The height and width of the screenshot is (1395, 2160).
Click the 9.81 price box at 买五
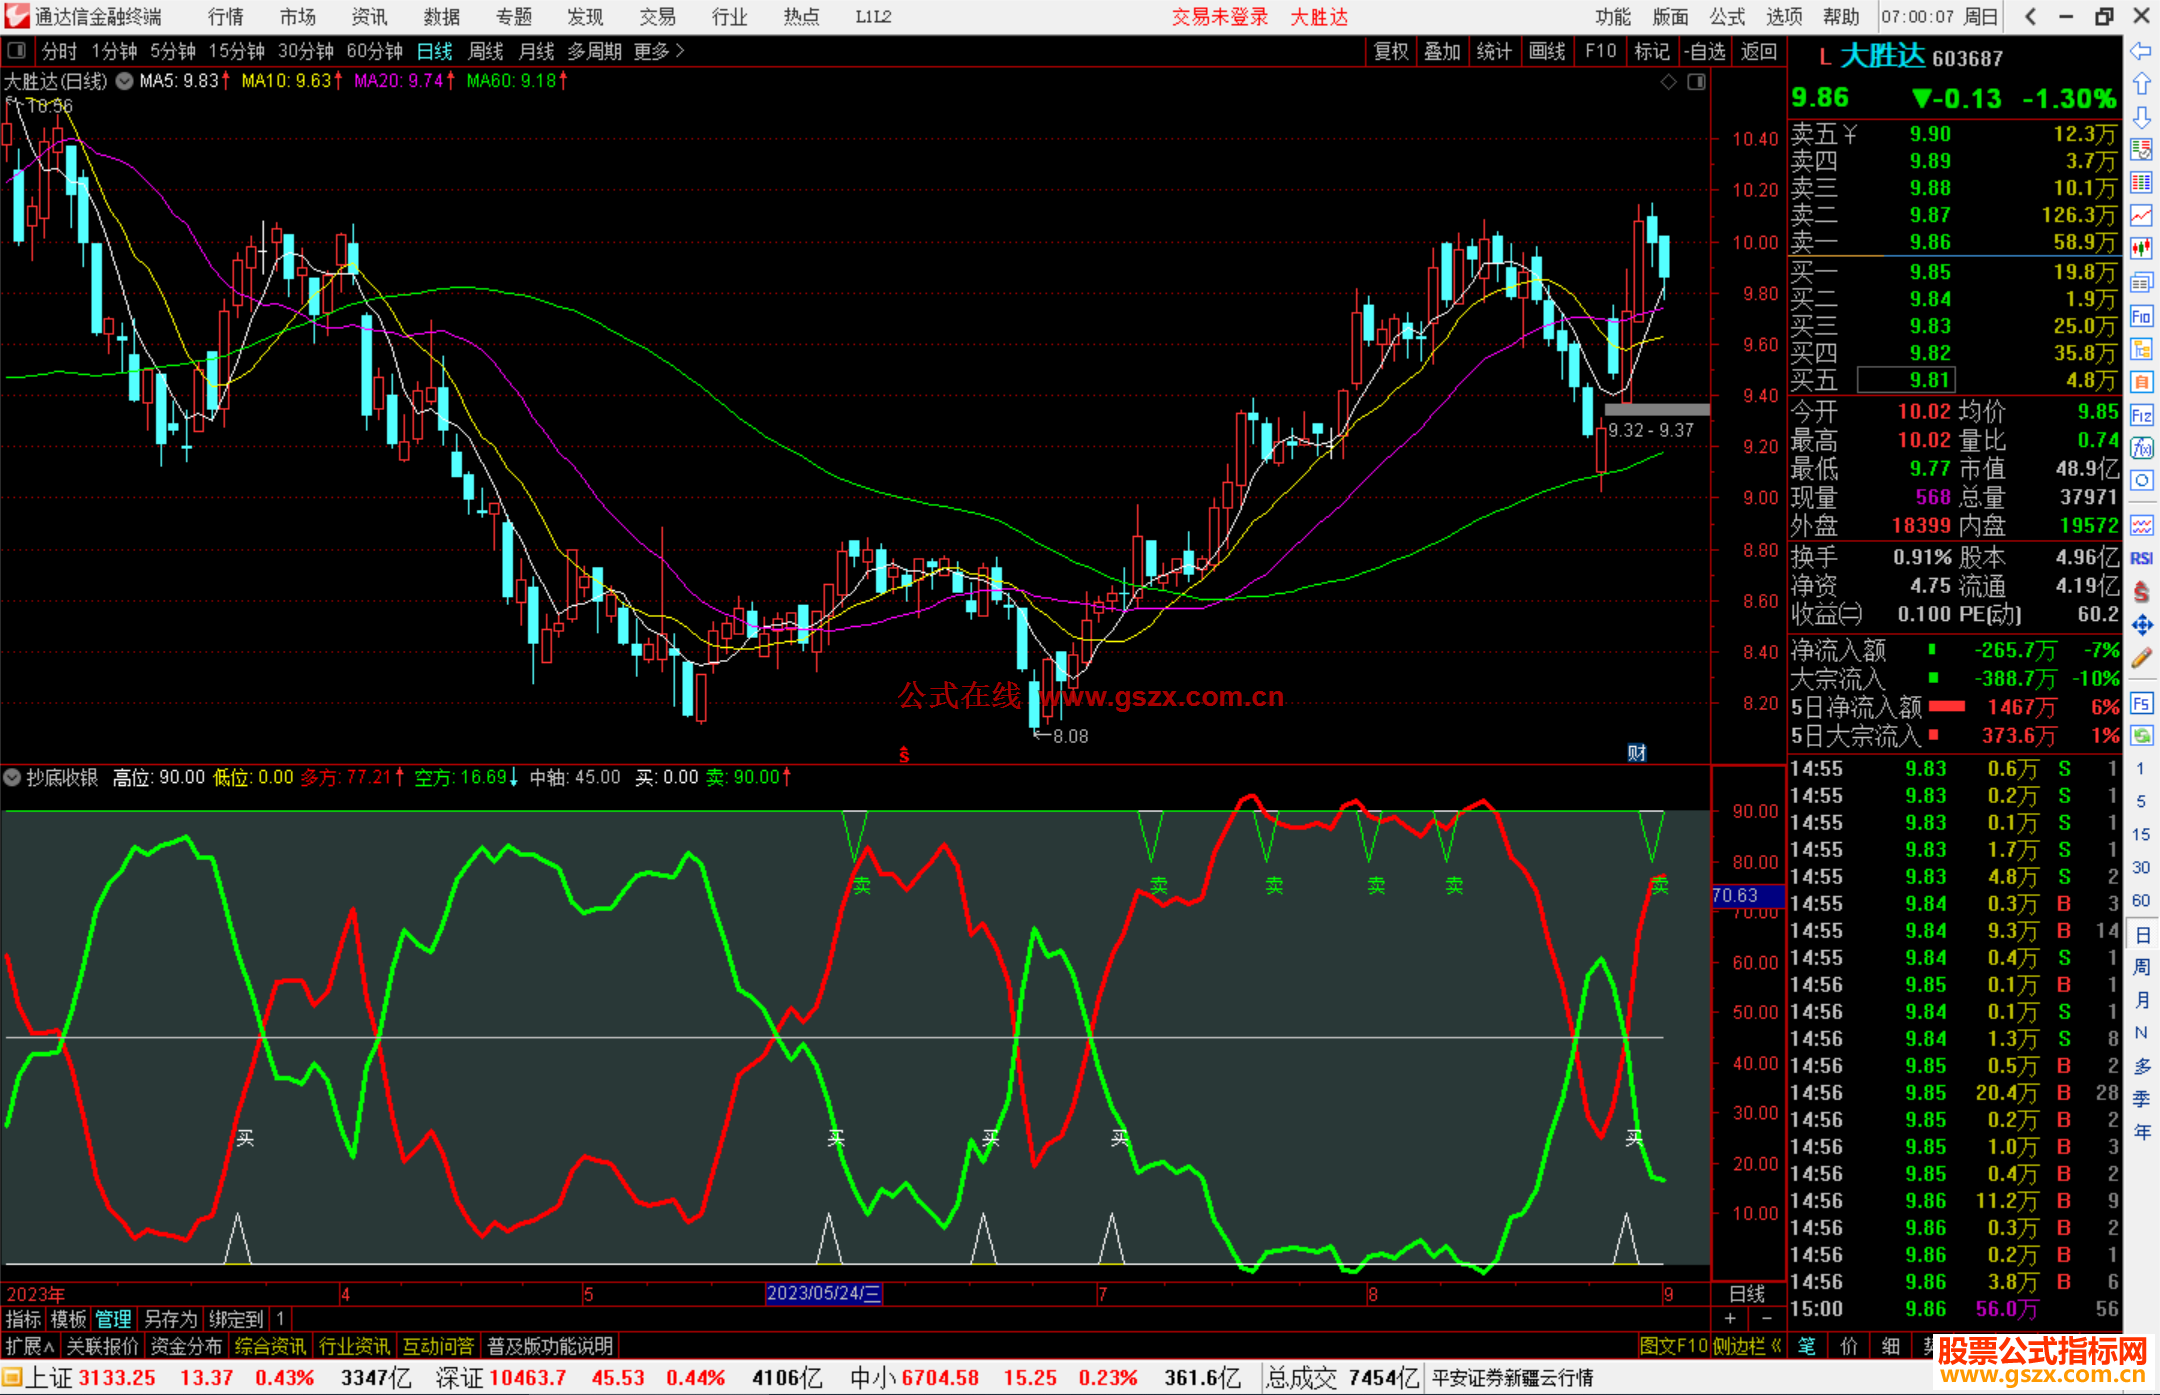pos(1906,380)
